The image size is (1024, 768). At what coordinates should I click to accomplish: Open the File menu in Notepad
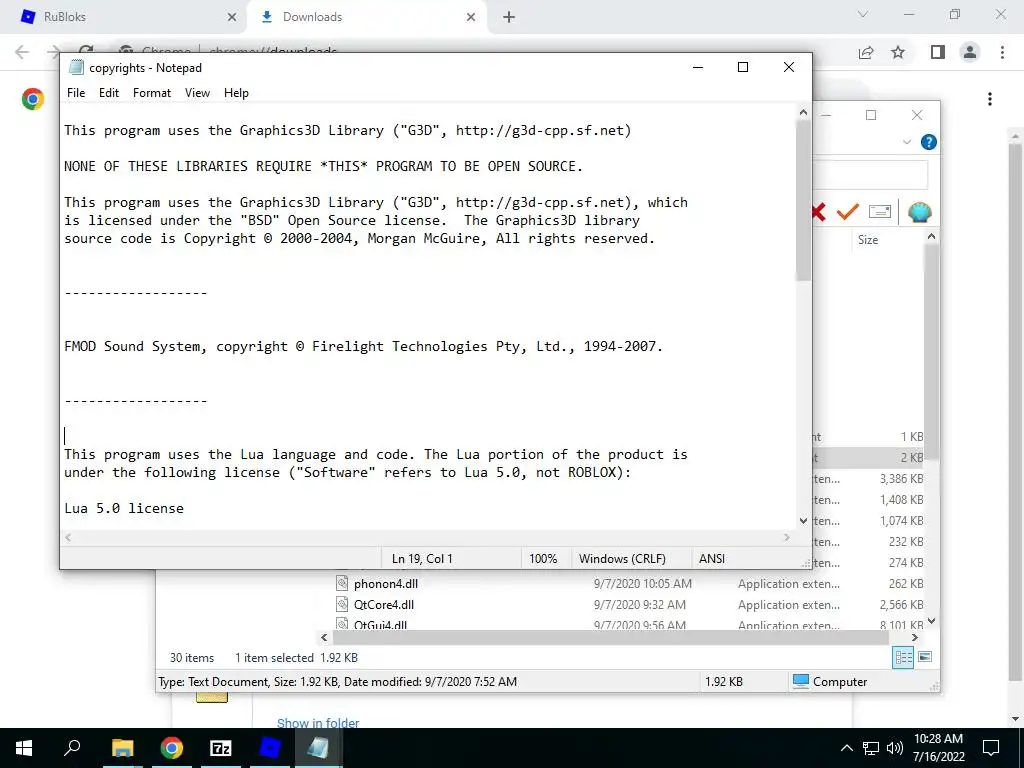tap(76, 93)
